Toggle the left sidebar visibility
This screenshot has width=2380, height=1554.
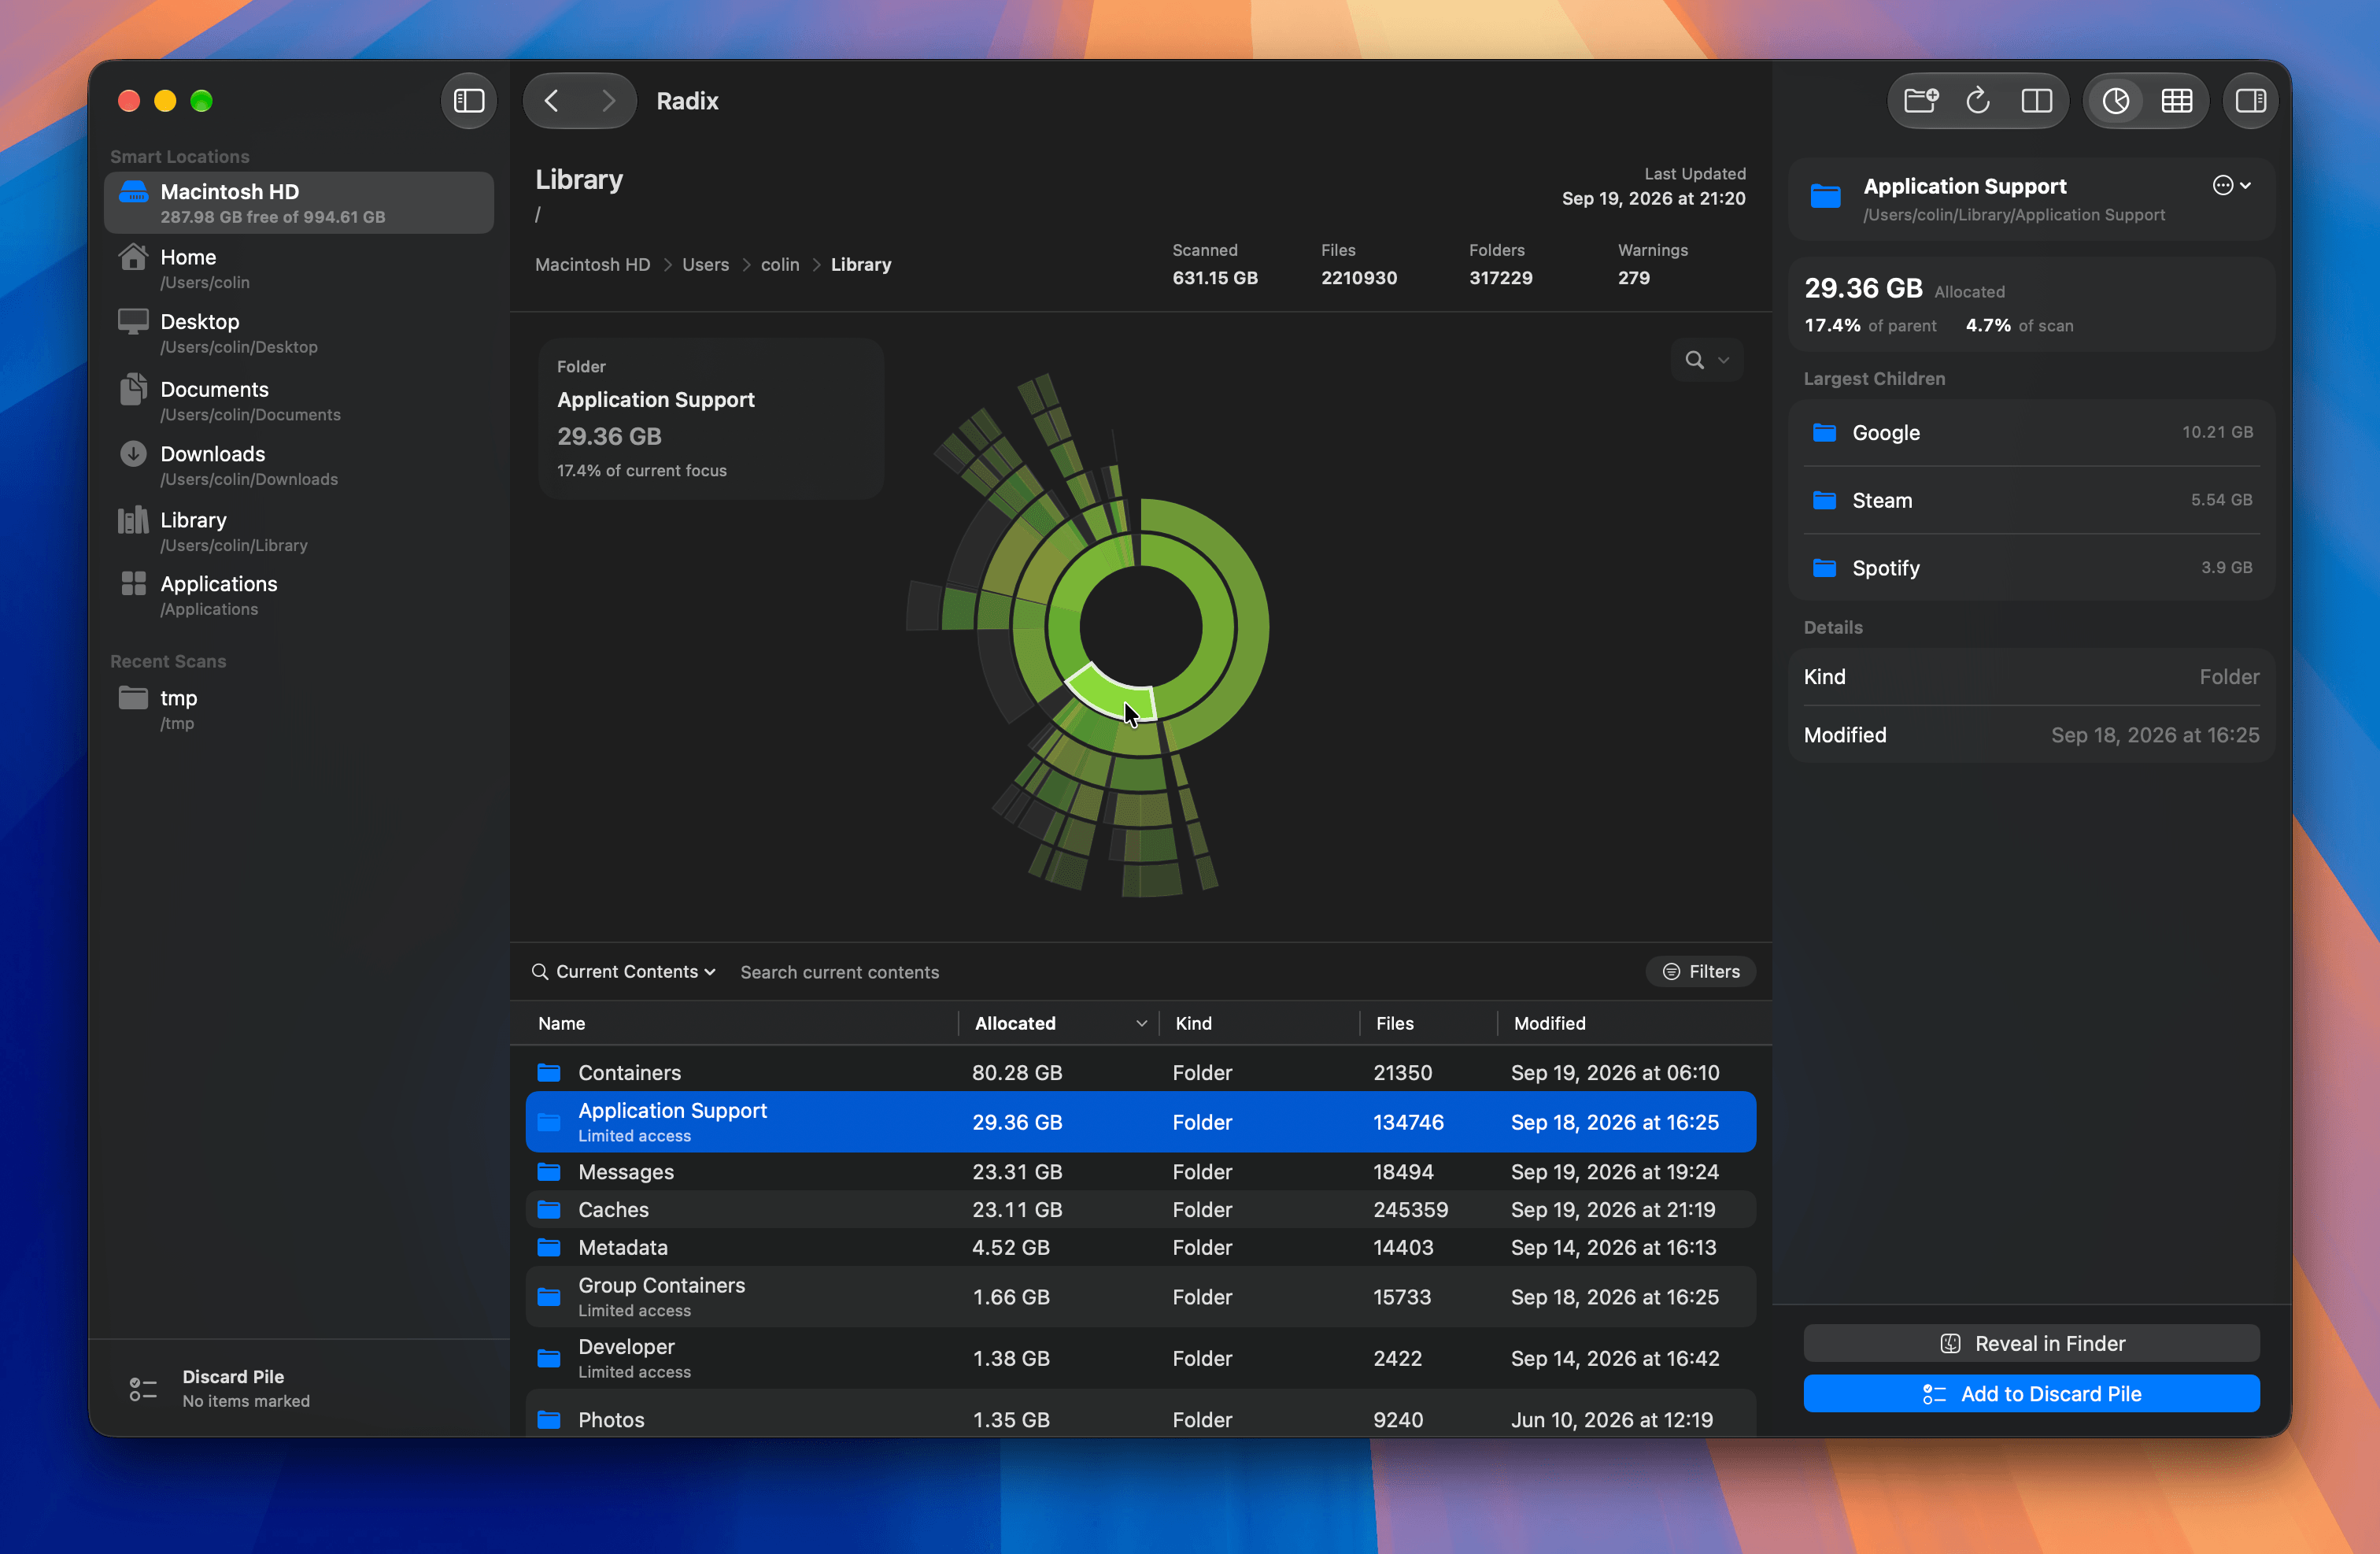(x=469, y=101)
